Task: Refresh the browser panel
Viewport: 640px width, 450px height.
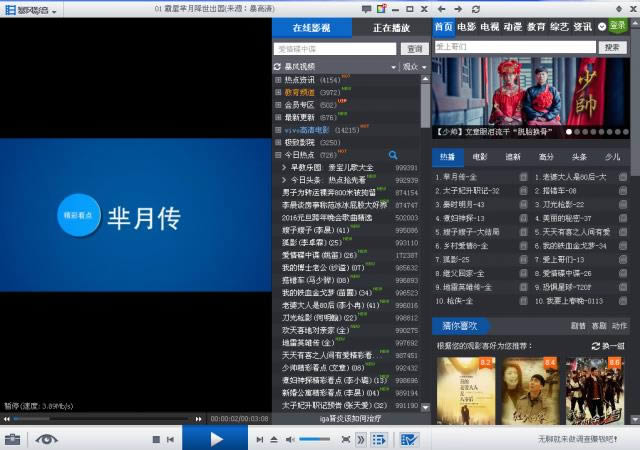Action: [x=476, y=9]
